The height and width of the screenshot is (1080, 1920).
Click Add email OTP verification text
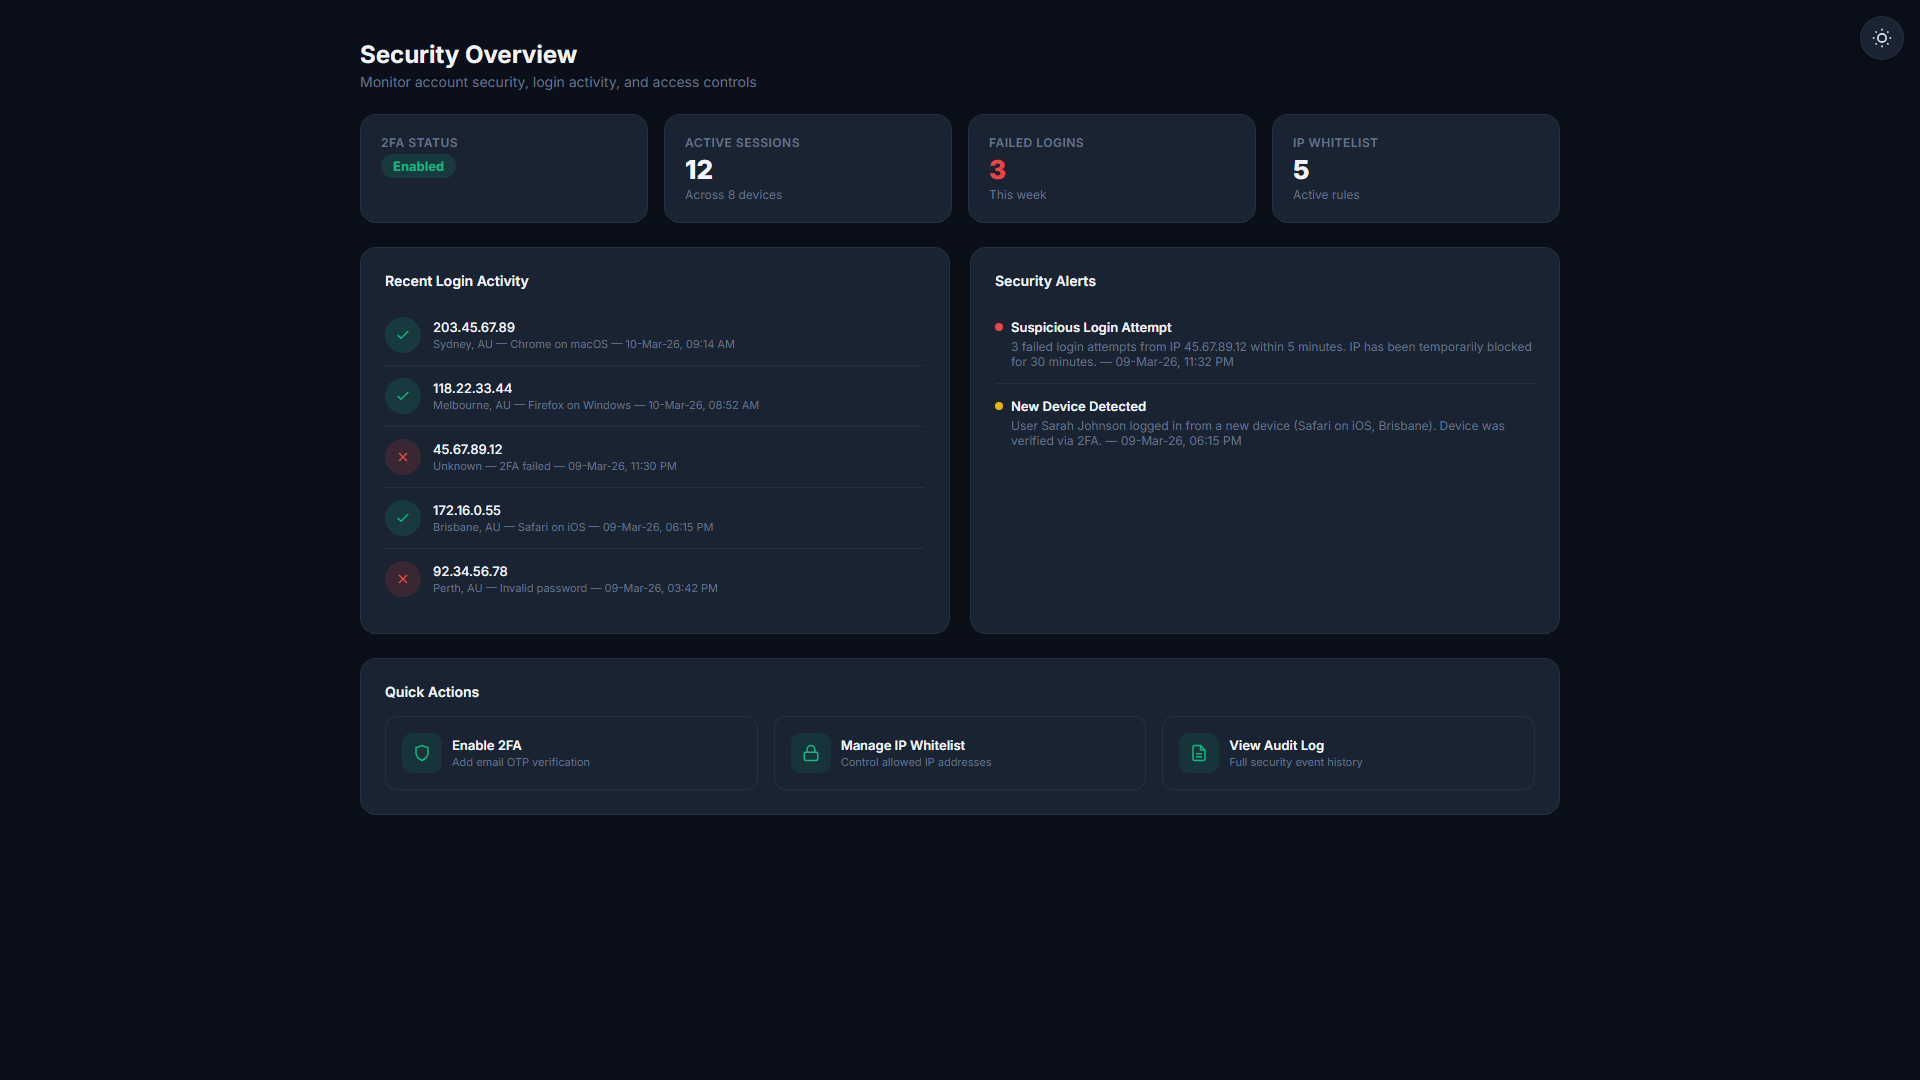click(x=521, y=762)
